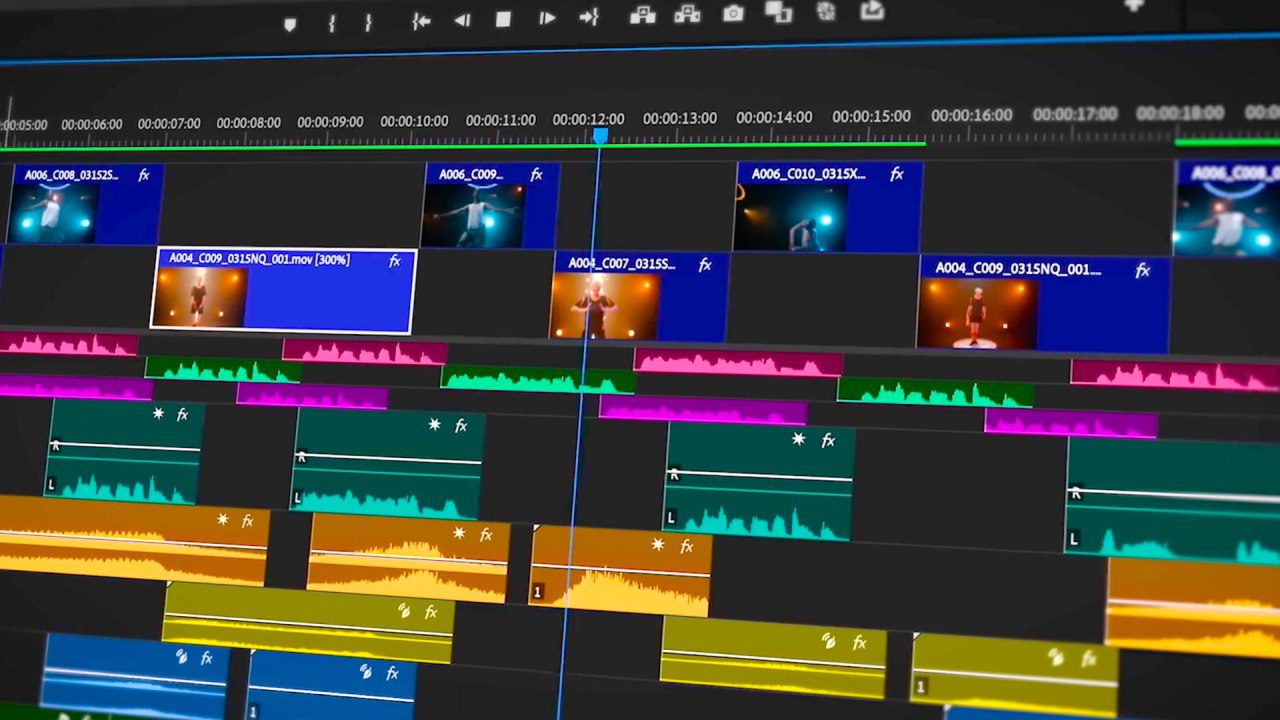Viewport: 1280px width, 720px height.
Task: Select the A004_C009_0315NQ_001.mov [300%] clip
Action: point(283,290)
